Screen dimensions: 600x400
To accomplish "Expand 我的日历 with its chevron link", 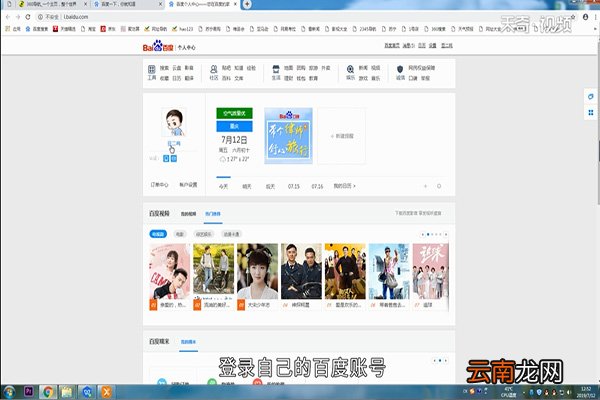I will [x=344, y=186].
